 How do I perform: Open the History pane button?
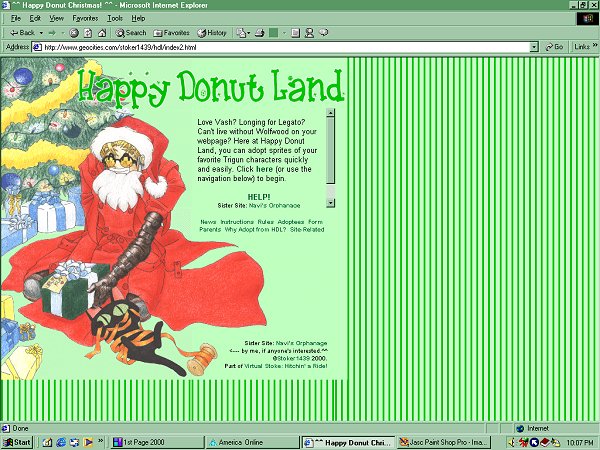tap(212, 33)
